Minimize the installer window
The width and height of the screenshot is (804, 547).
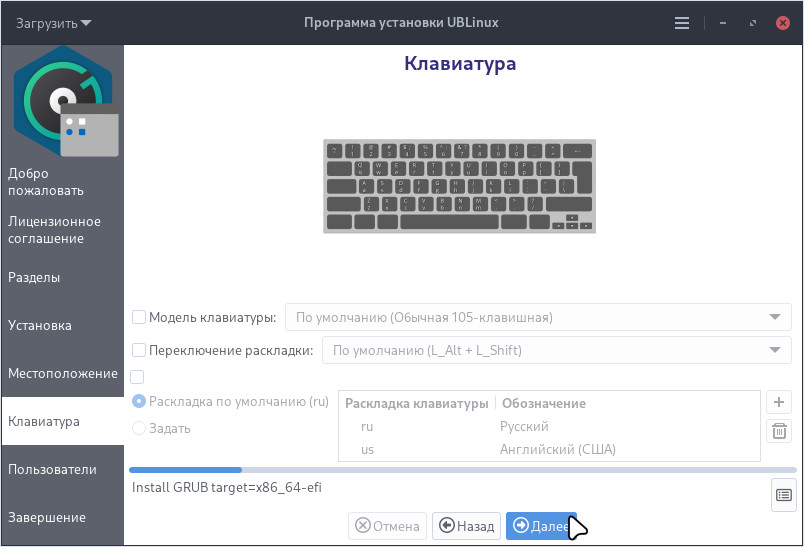click(722, 23)
